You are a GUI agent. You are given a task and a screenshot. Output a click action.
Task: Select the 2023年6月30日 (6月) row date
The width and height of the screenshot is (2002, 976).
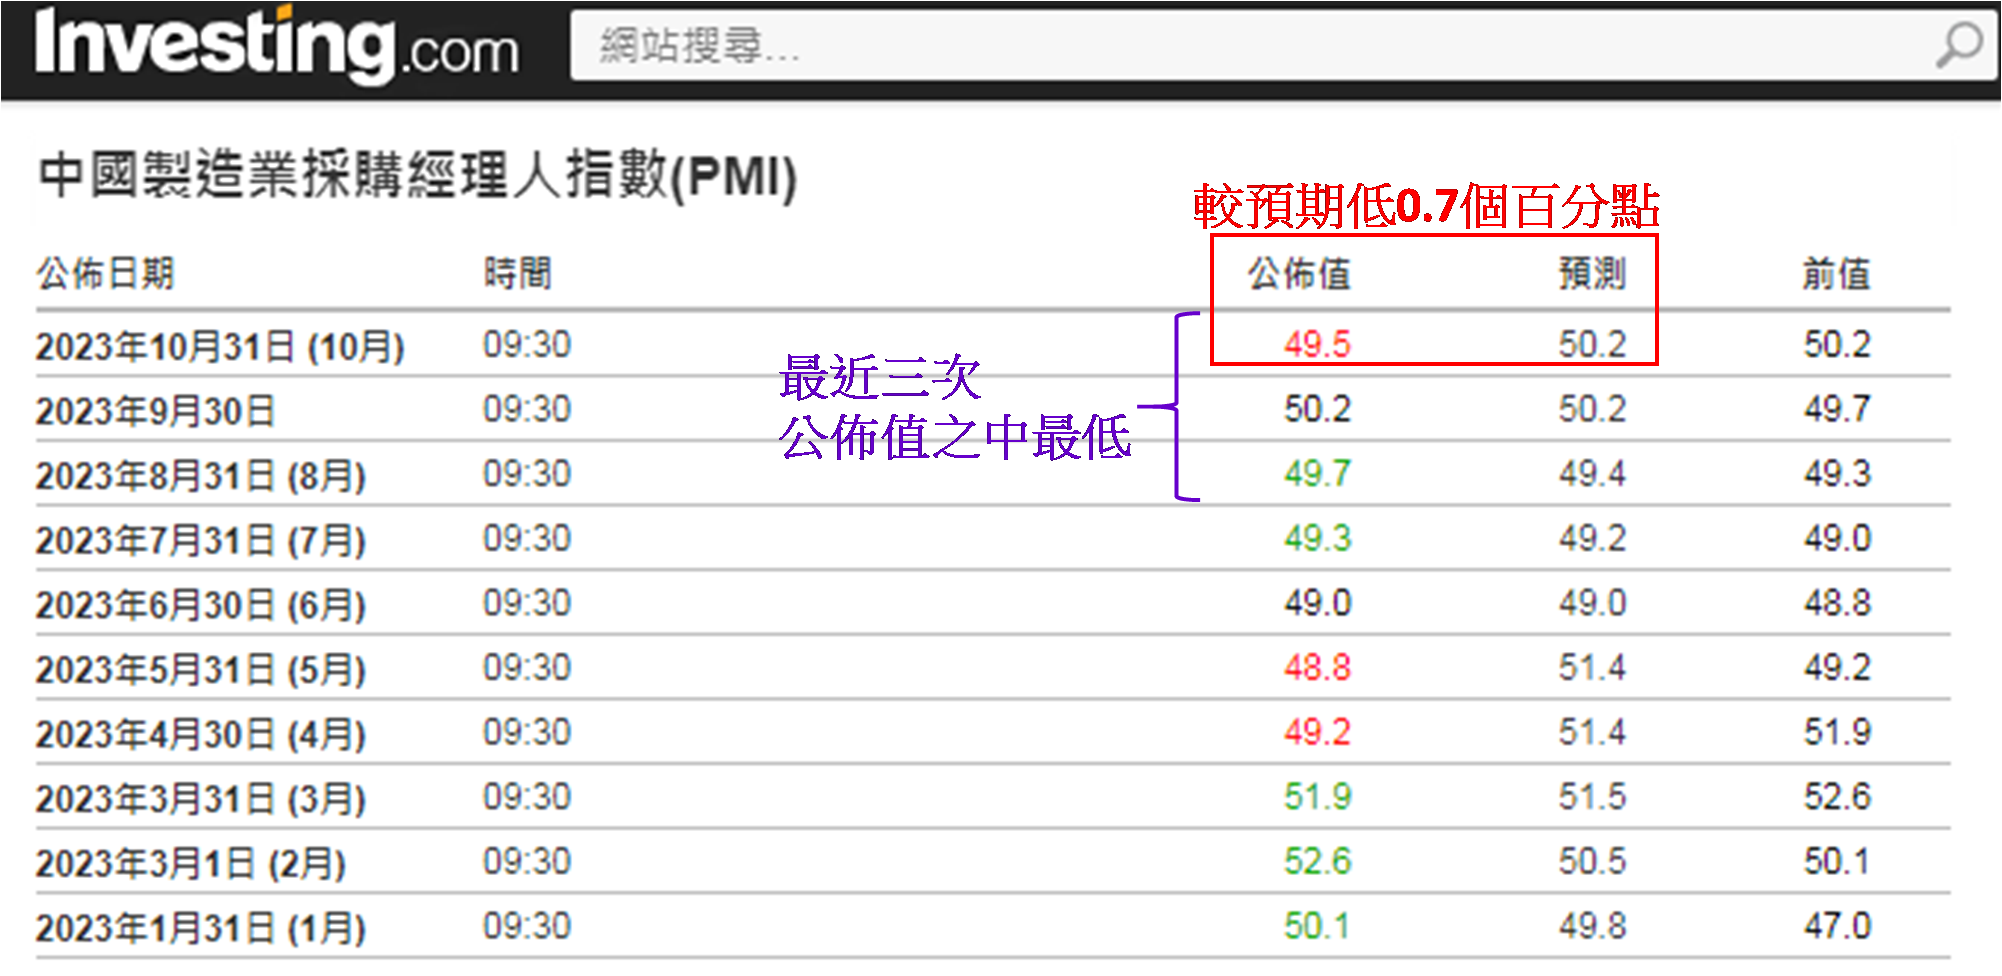click(x=200, y=605)
